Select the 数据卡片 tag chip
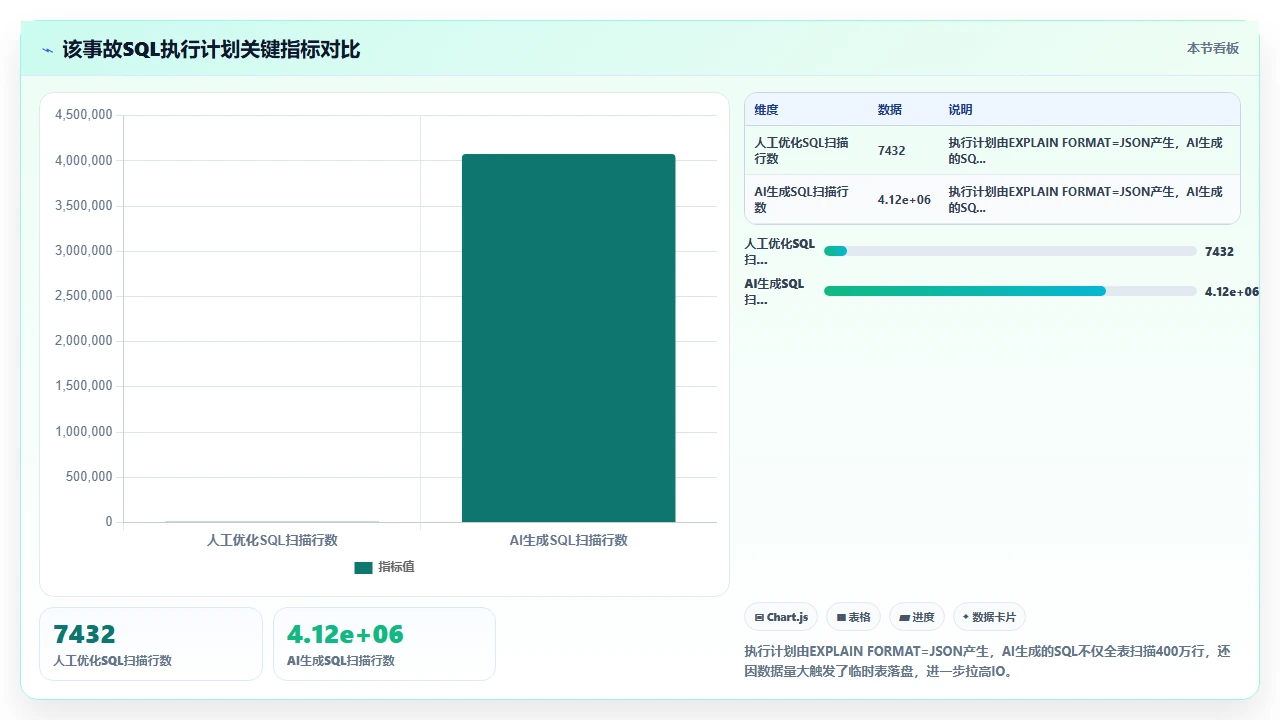Viewport: 1280px width, 720px height. pyautogui.click(x=989, y=617)
